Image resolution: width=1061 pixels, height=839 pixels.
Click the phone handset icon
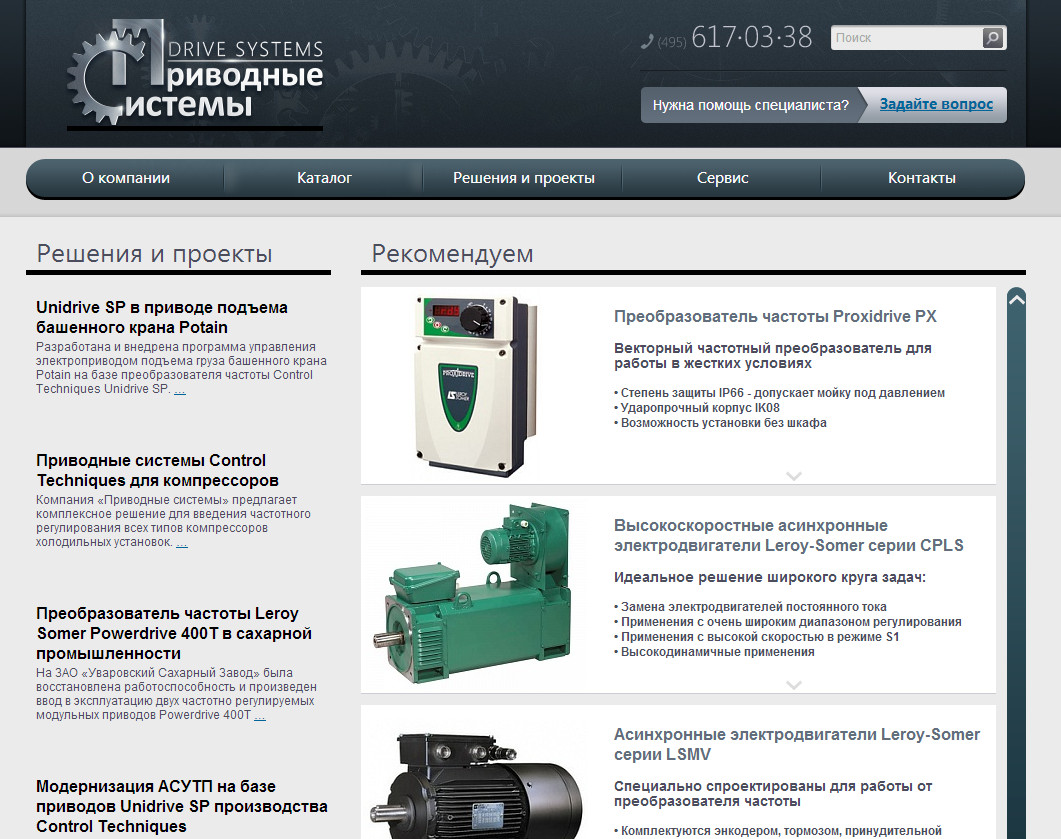[647, 41]
